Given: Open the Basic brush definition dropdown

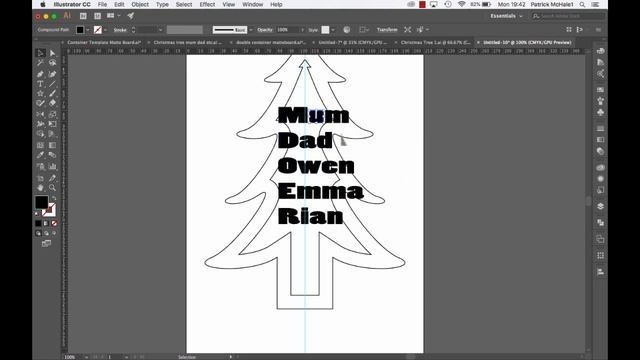Looking at the screenshot, I should 251,30.
